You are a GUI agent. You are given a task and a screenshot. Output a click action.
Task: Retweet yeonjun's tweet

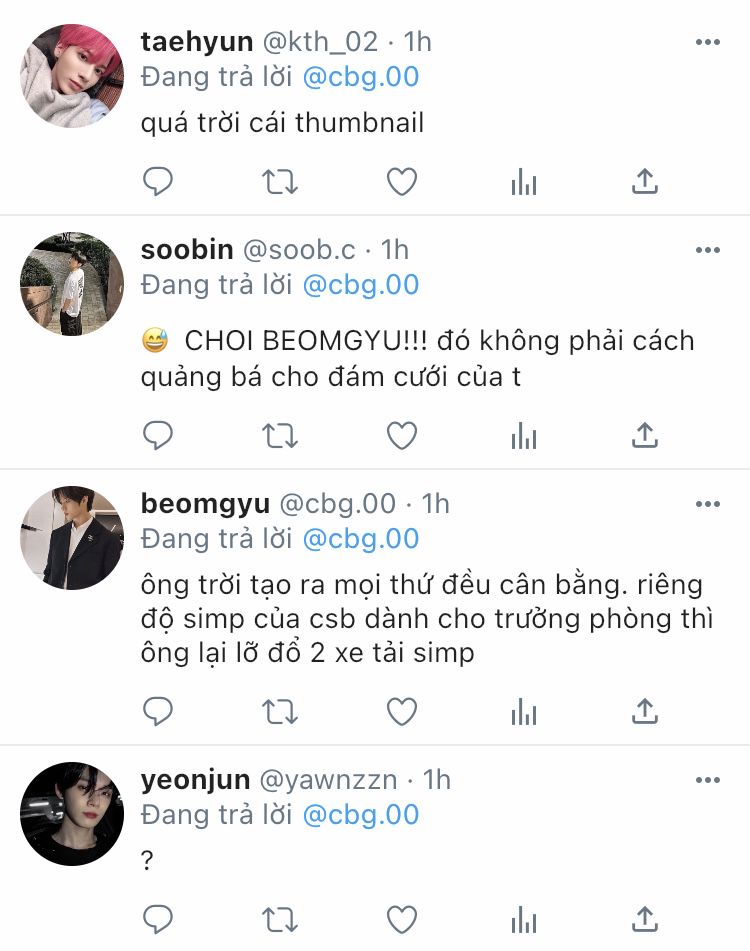click(280, 919)
